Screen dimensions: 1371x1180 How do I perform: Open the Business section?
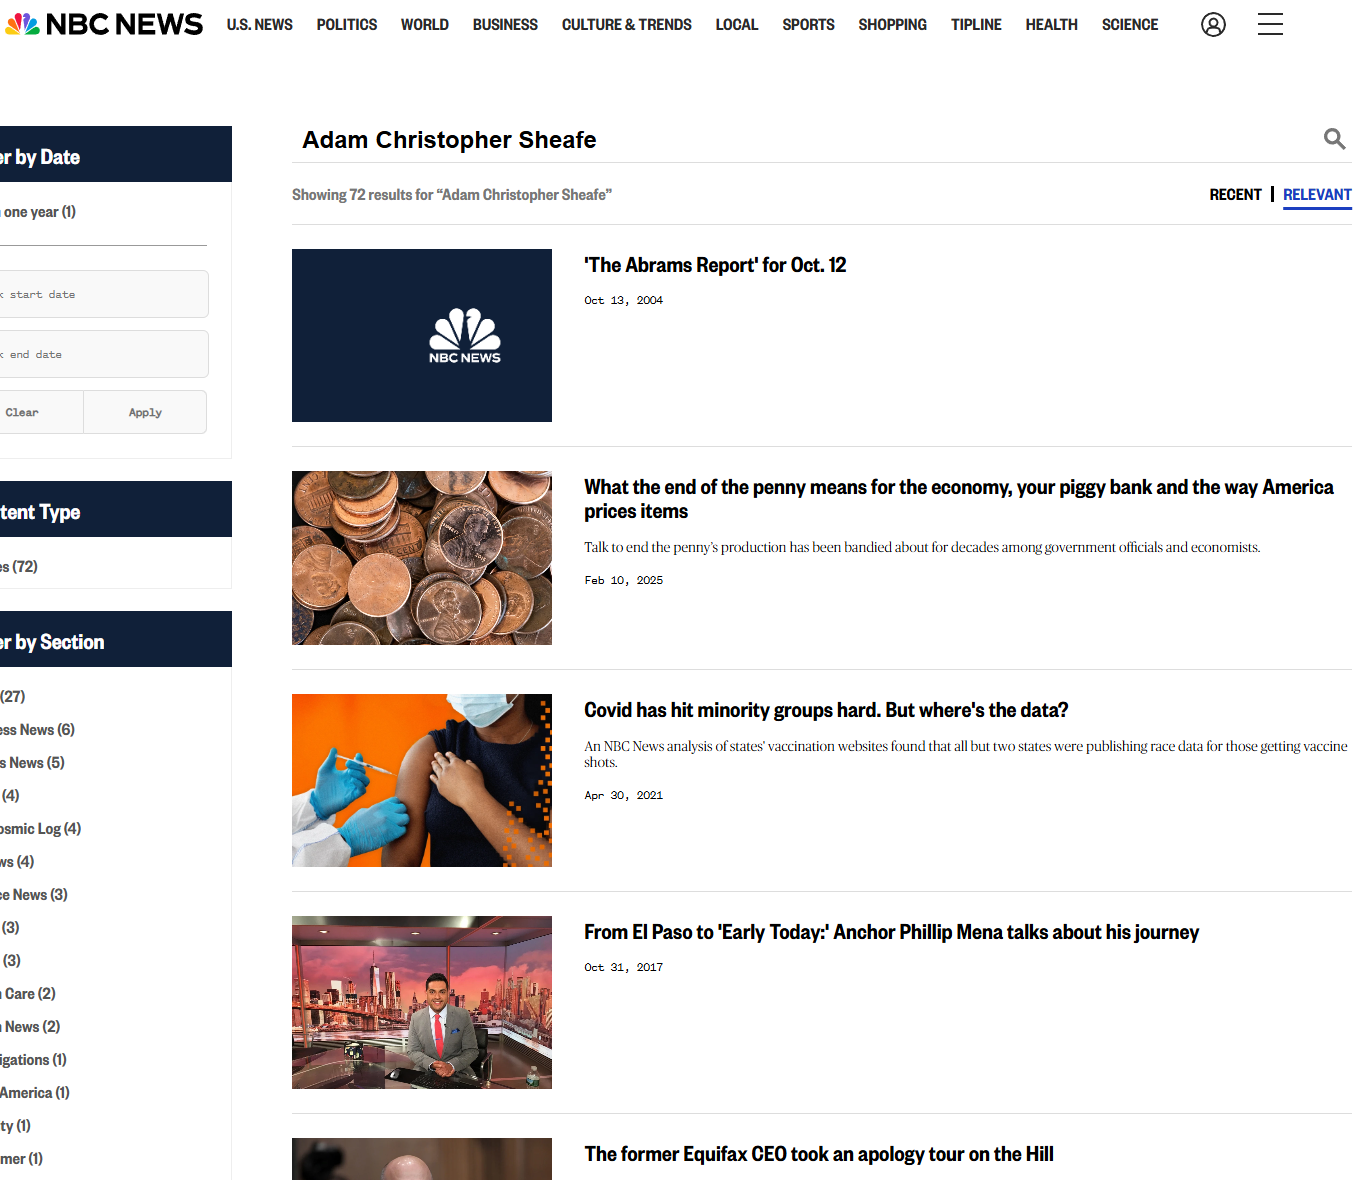pyautogui.click(x=505, y=24)
